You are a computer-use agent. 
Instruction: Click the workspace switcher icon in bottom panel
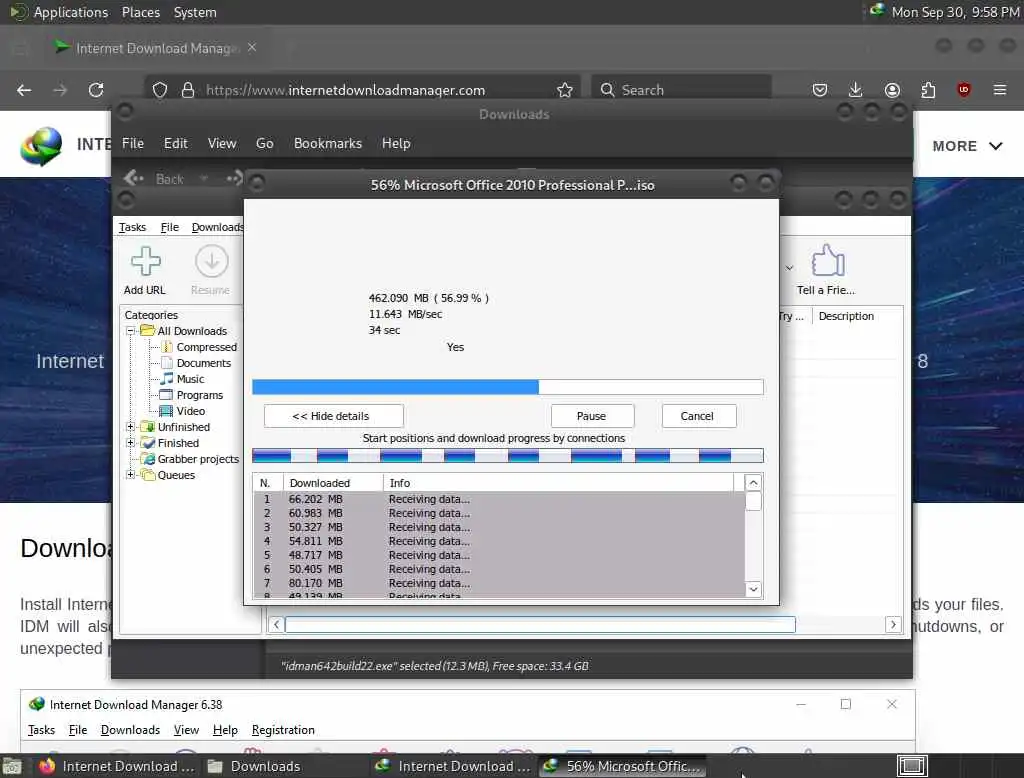pyautogui.click(x=912, y=766)
